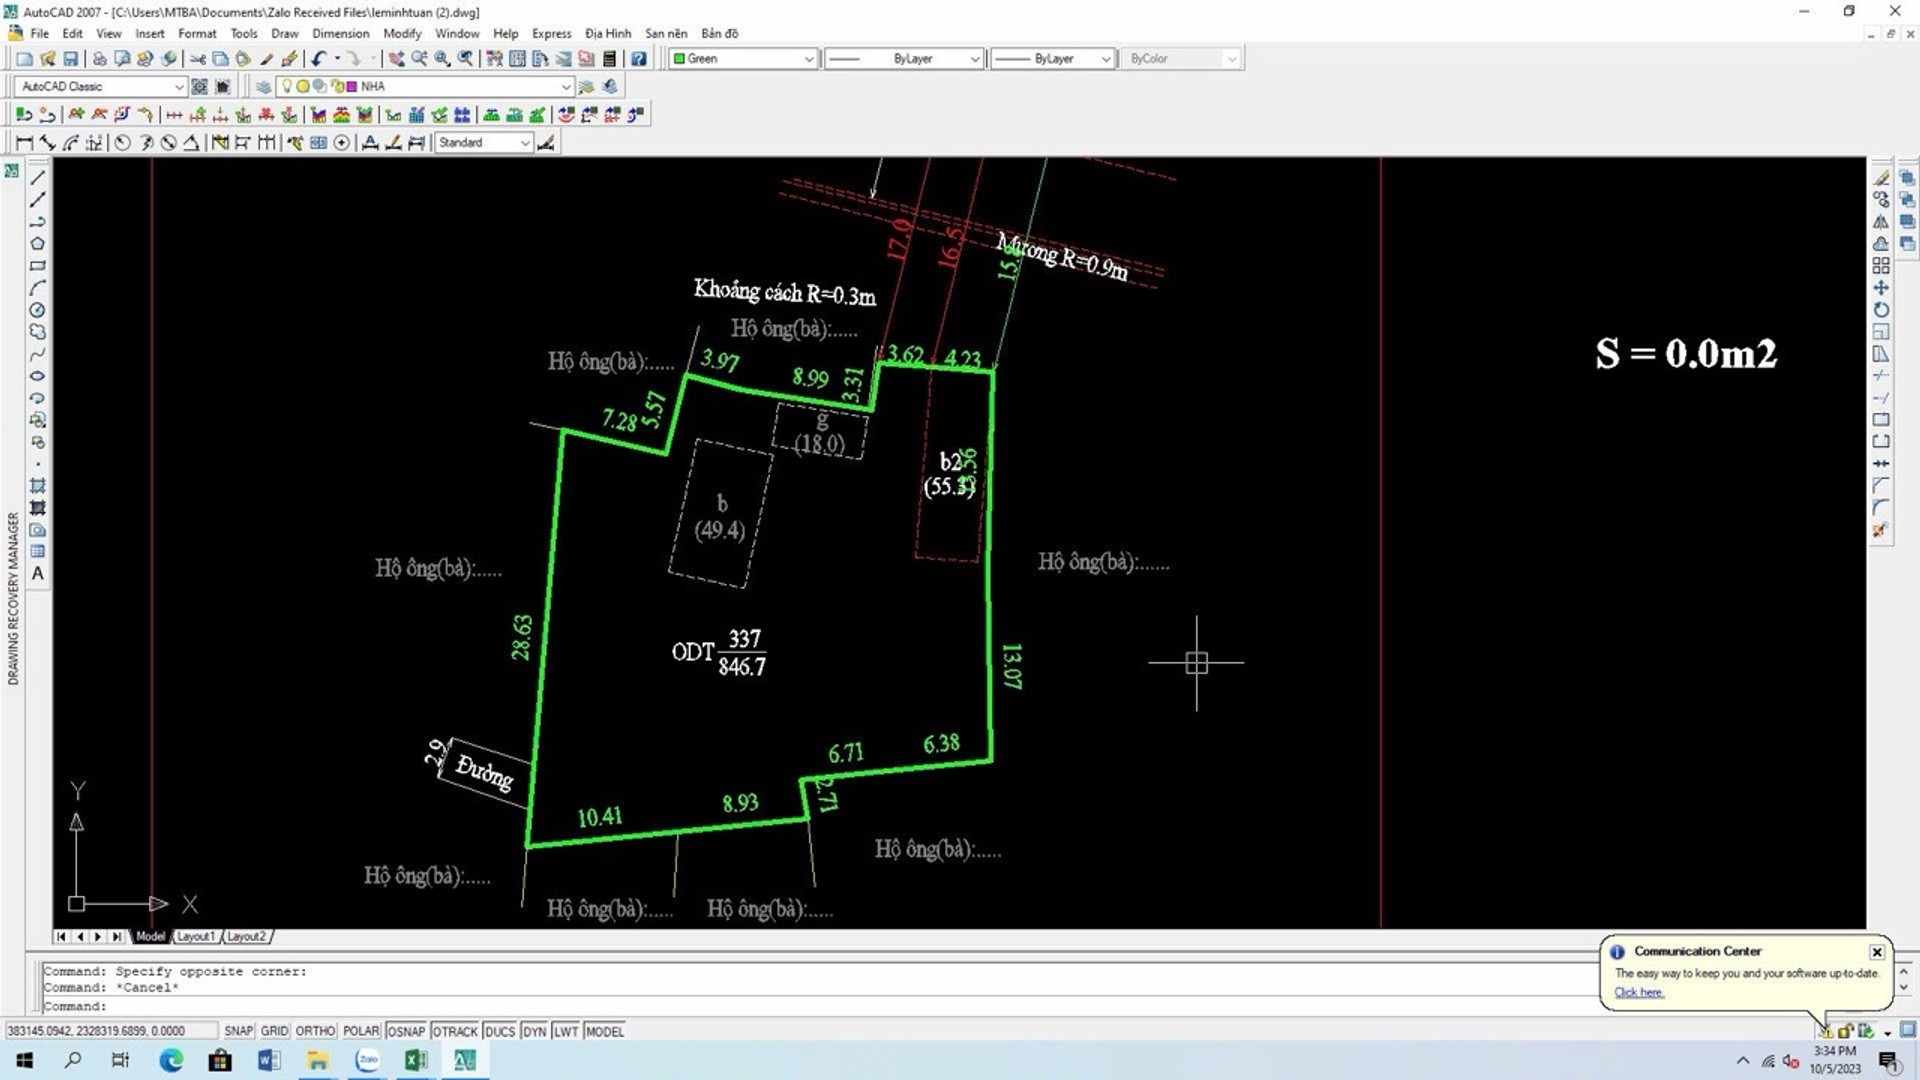
Task: Open the Undo history dropdown arrow
Action: (337, 59)
